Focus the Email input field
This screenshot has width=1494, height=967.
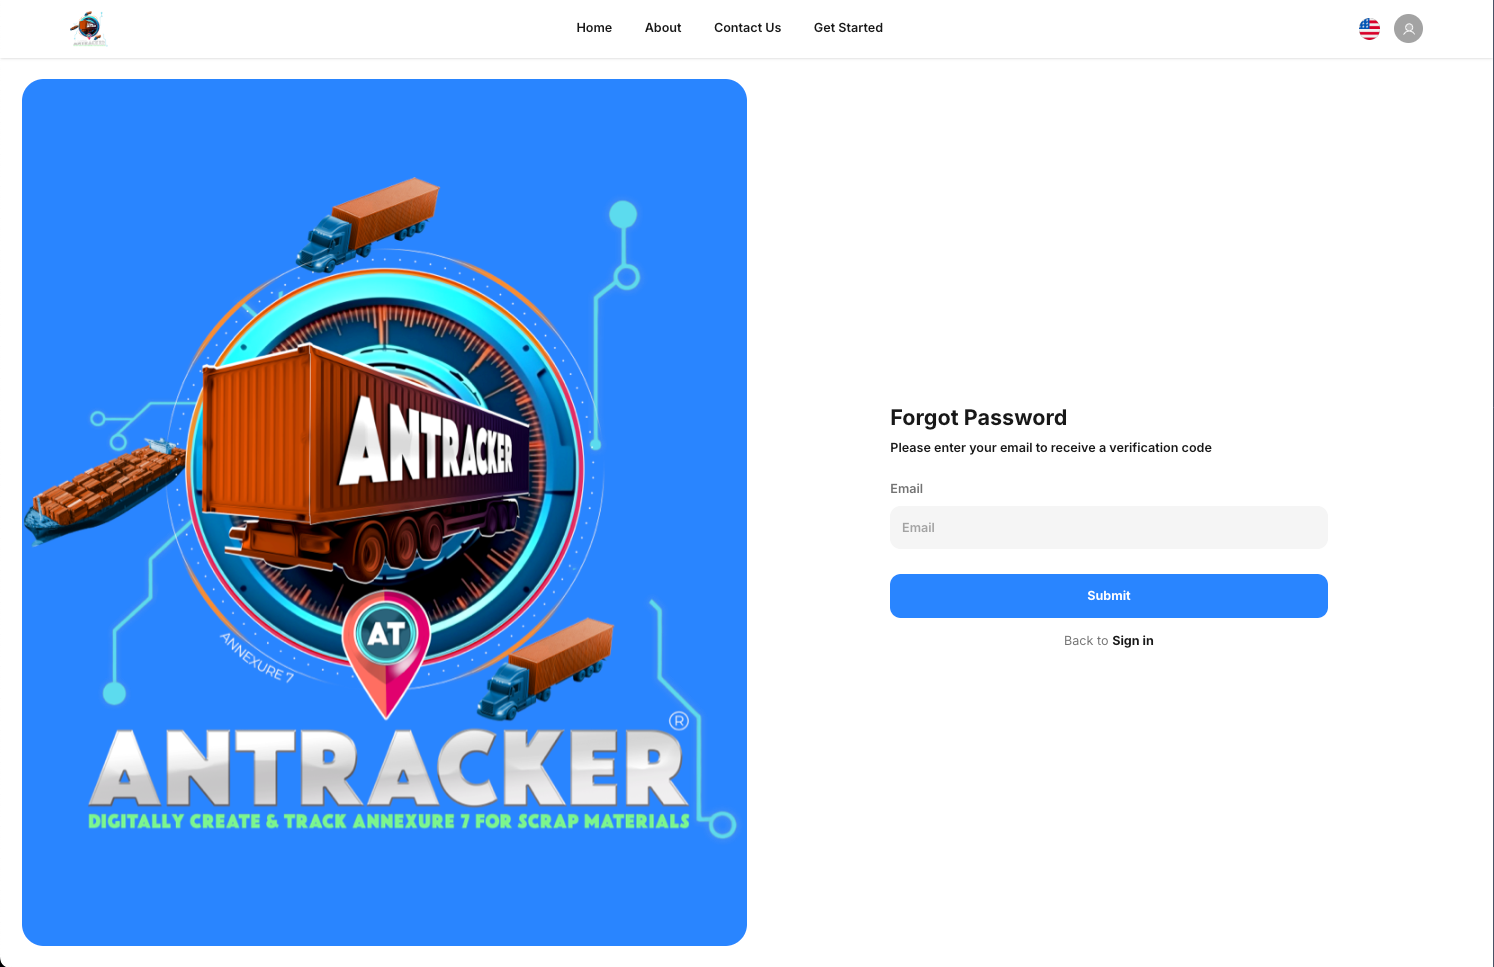pyautogui.click(x=1108, y=528)
